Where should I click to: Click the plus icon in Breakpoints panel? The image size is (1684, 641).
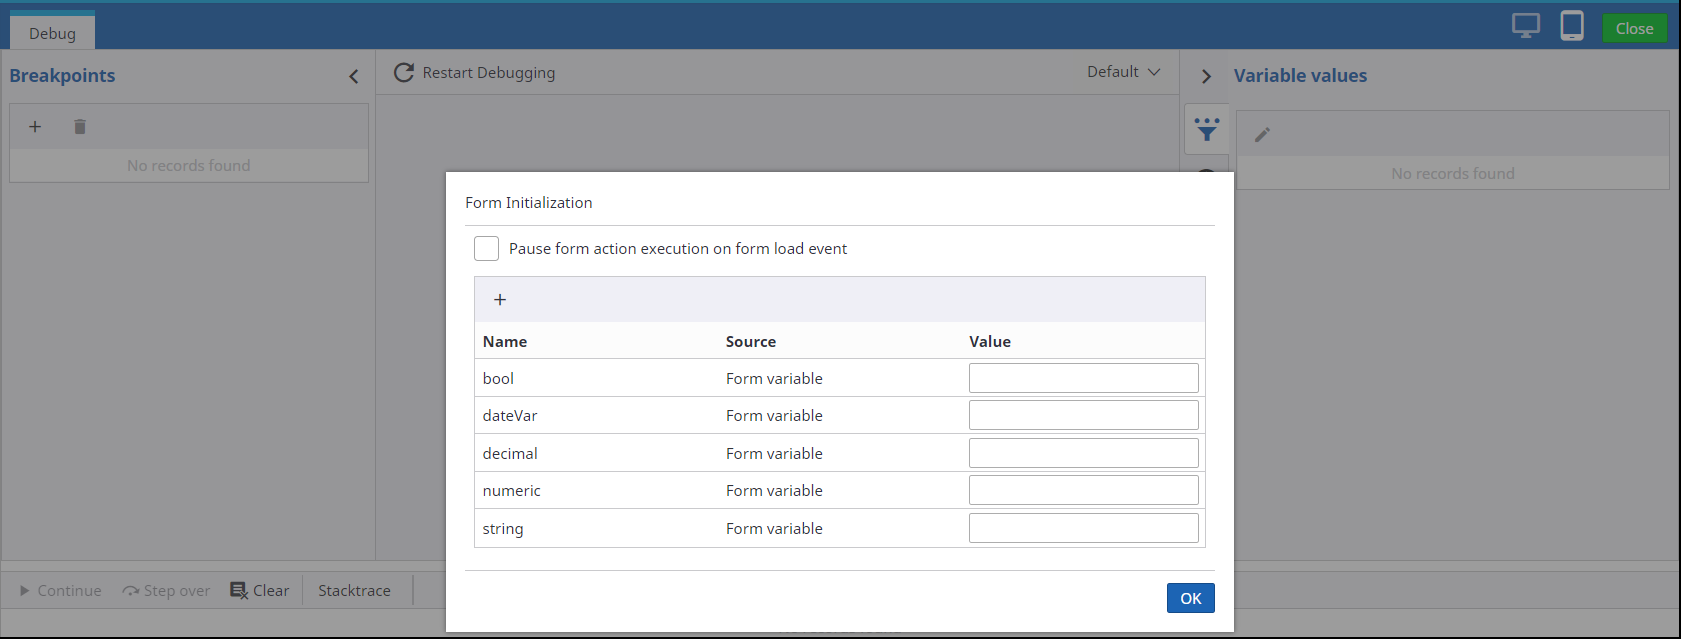coord(35,127)
